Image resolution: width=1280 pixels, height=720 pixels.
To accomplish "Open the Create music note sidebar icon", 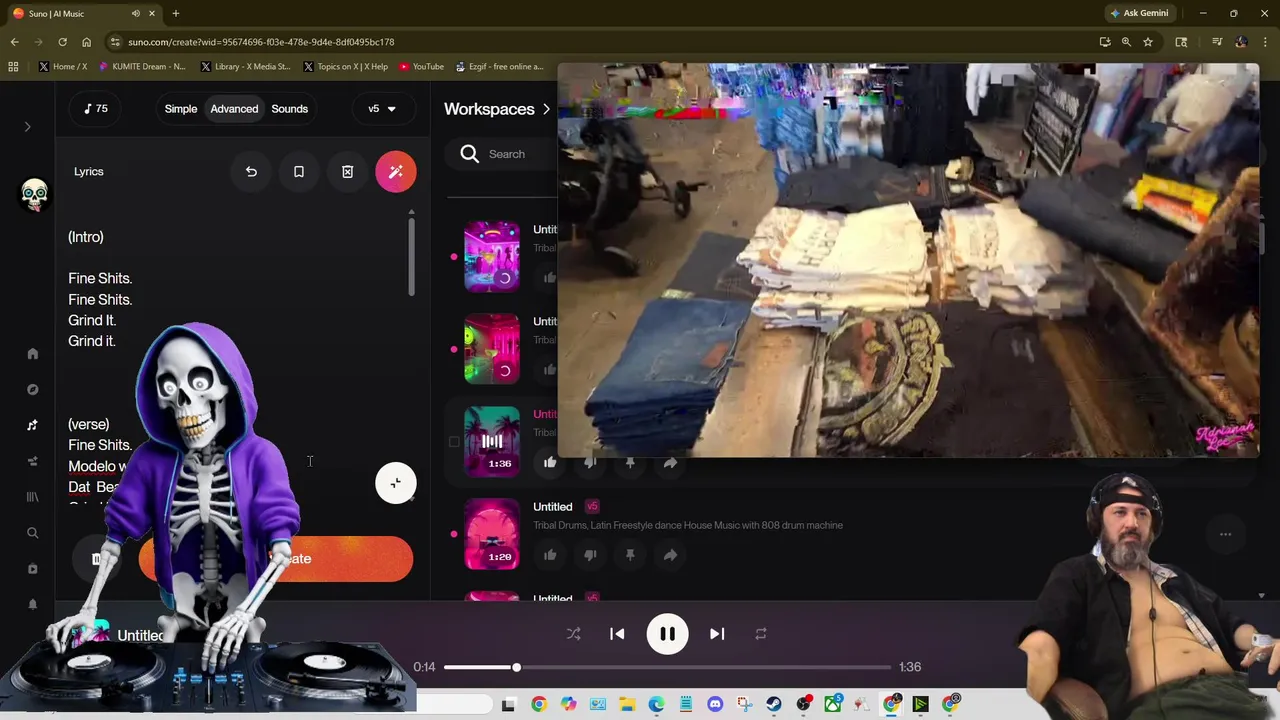I will [32, 425].
